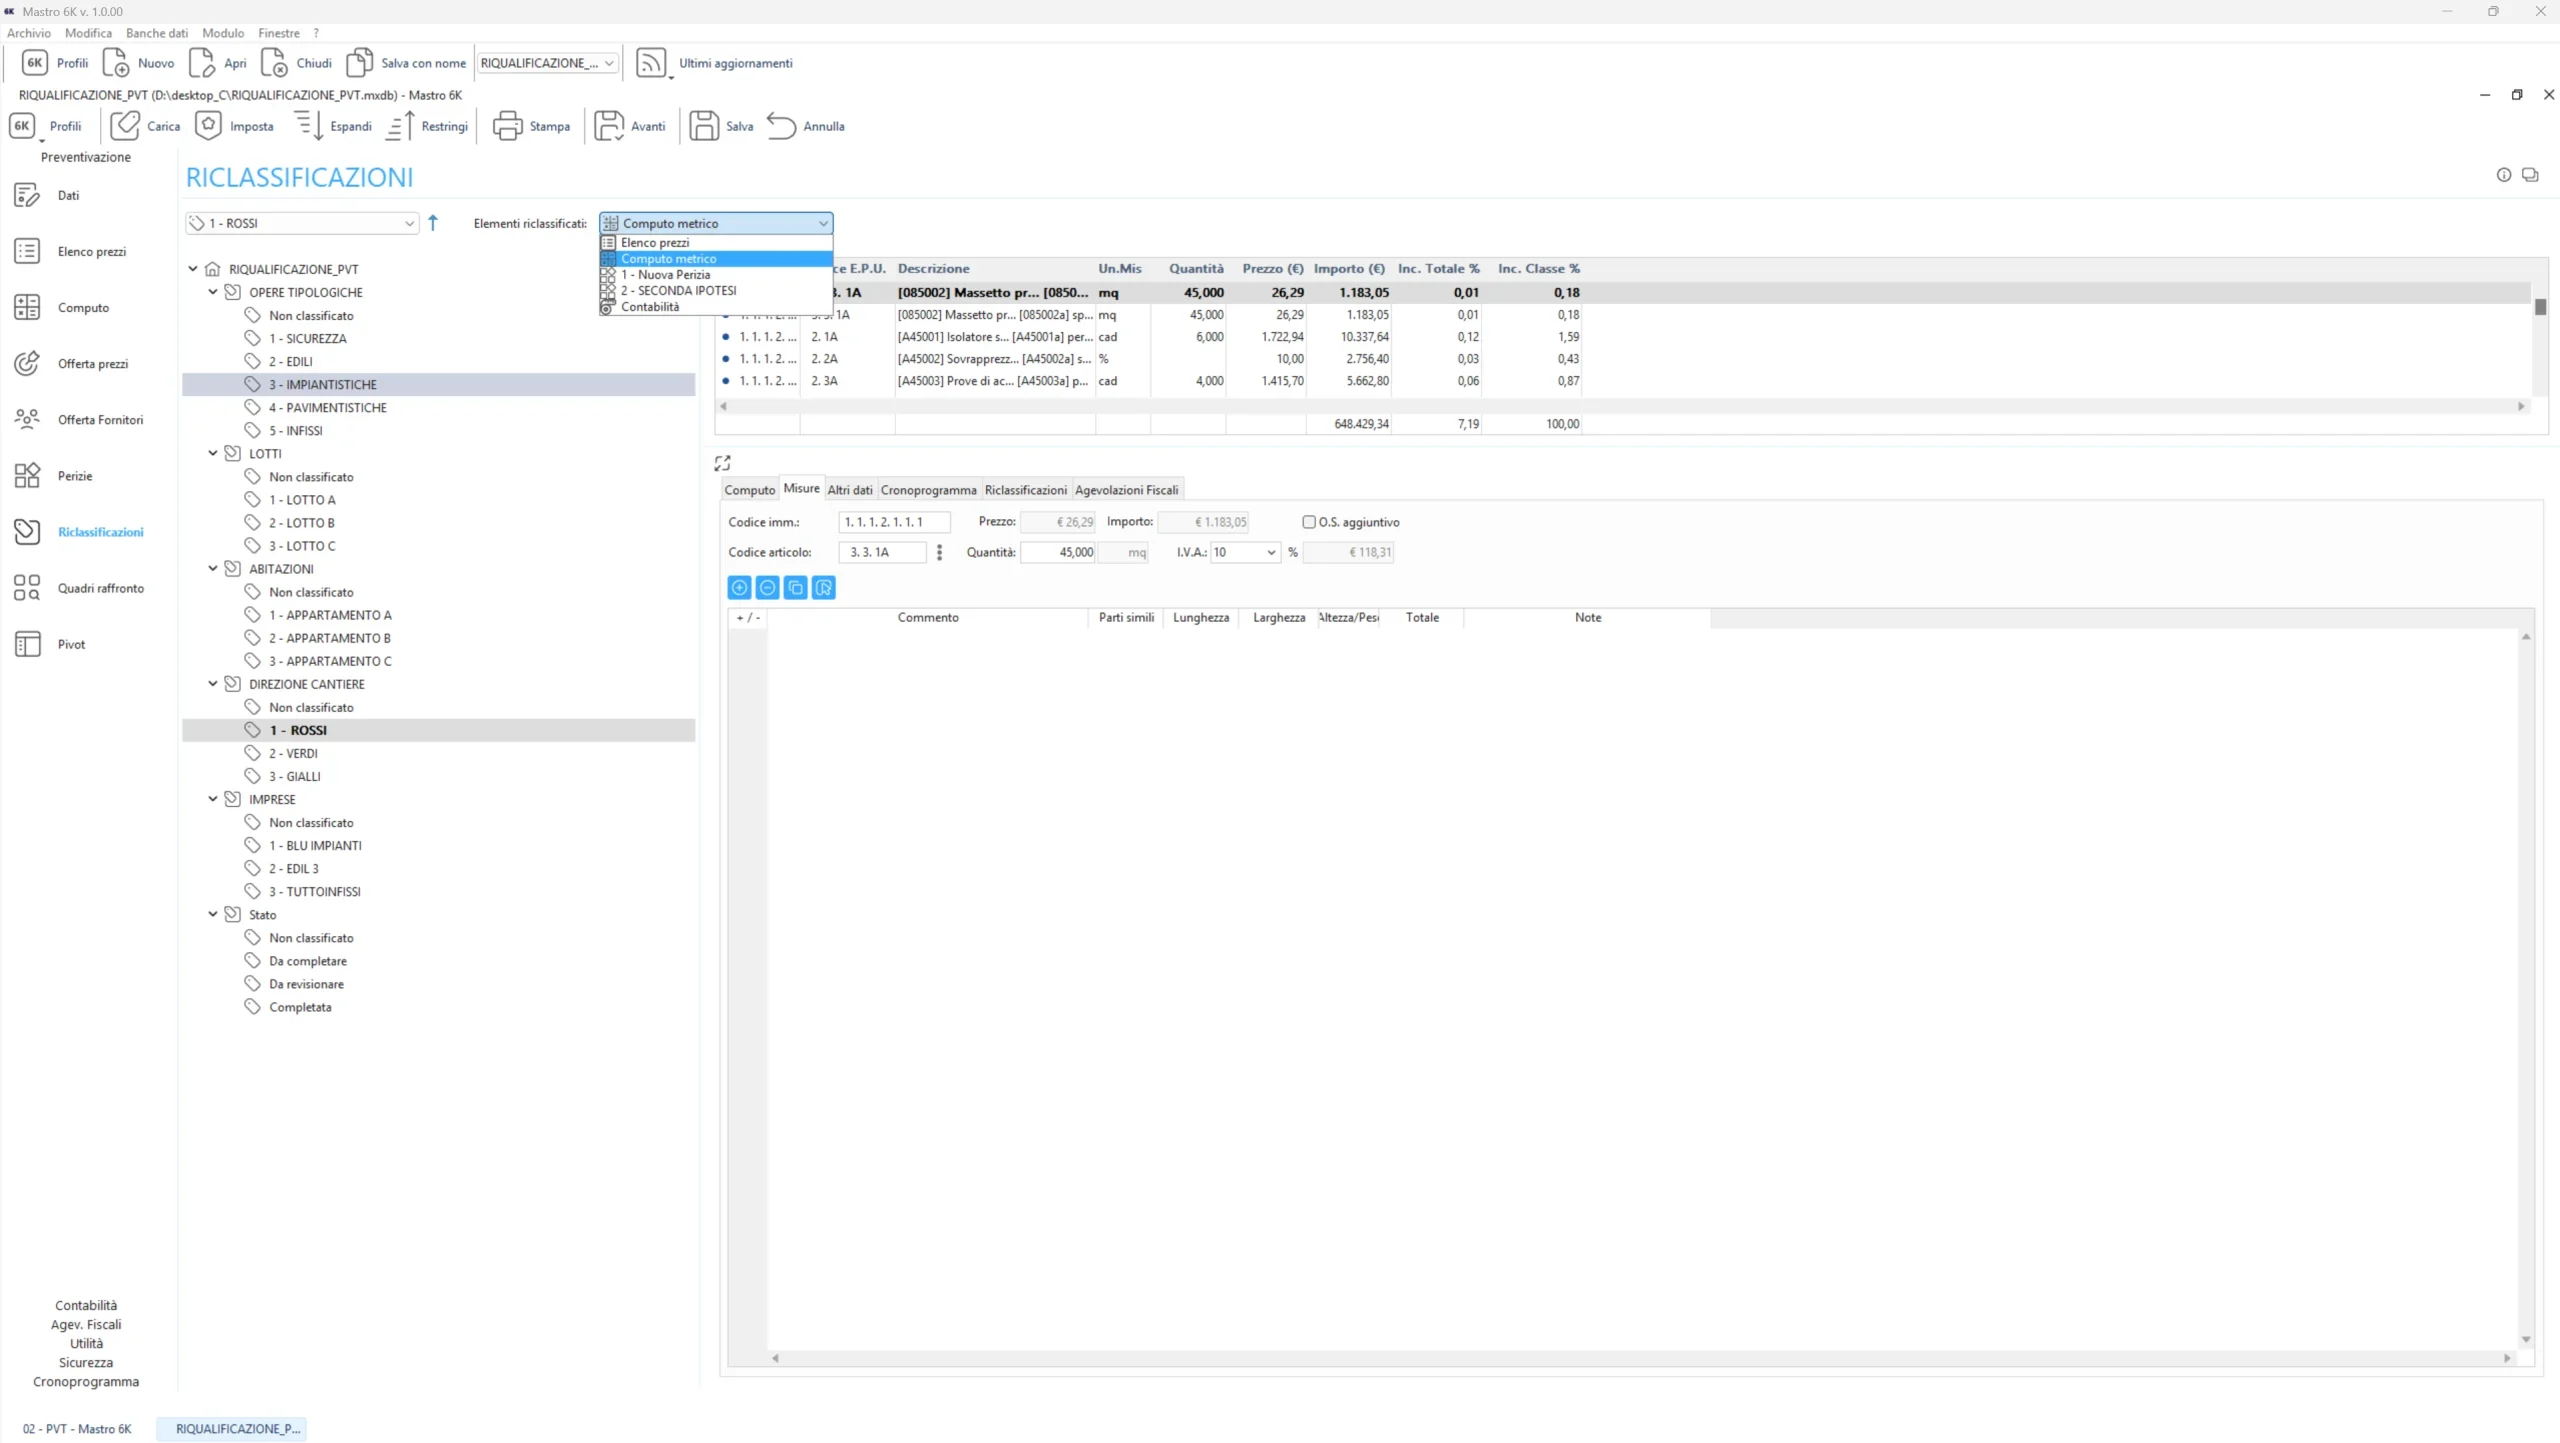
Task: Open the I.V.A. percentage dropdown
Action: 1271,552
